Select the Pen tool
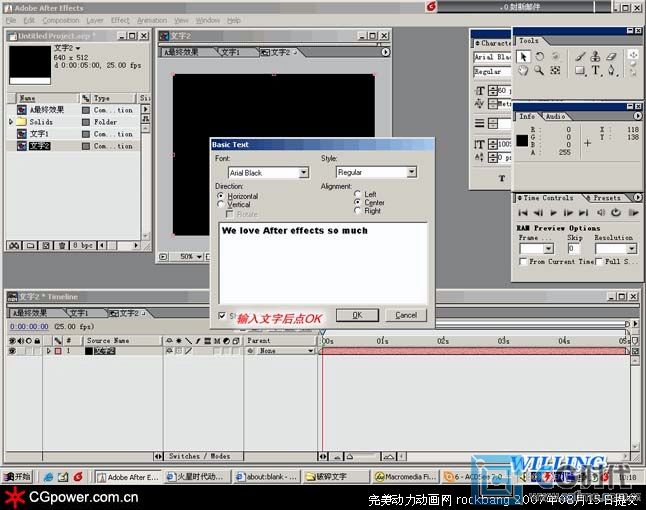This screenshot has height=510, width=646. [611, 71]
